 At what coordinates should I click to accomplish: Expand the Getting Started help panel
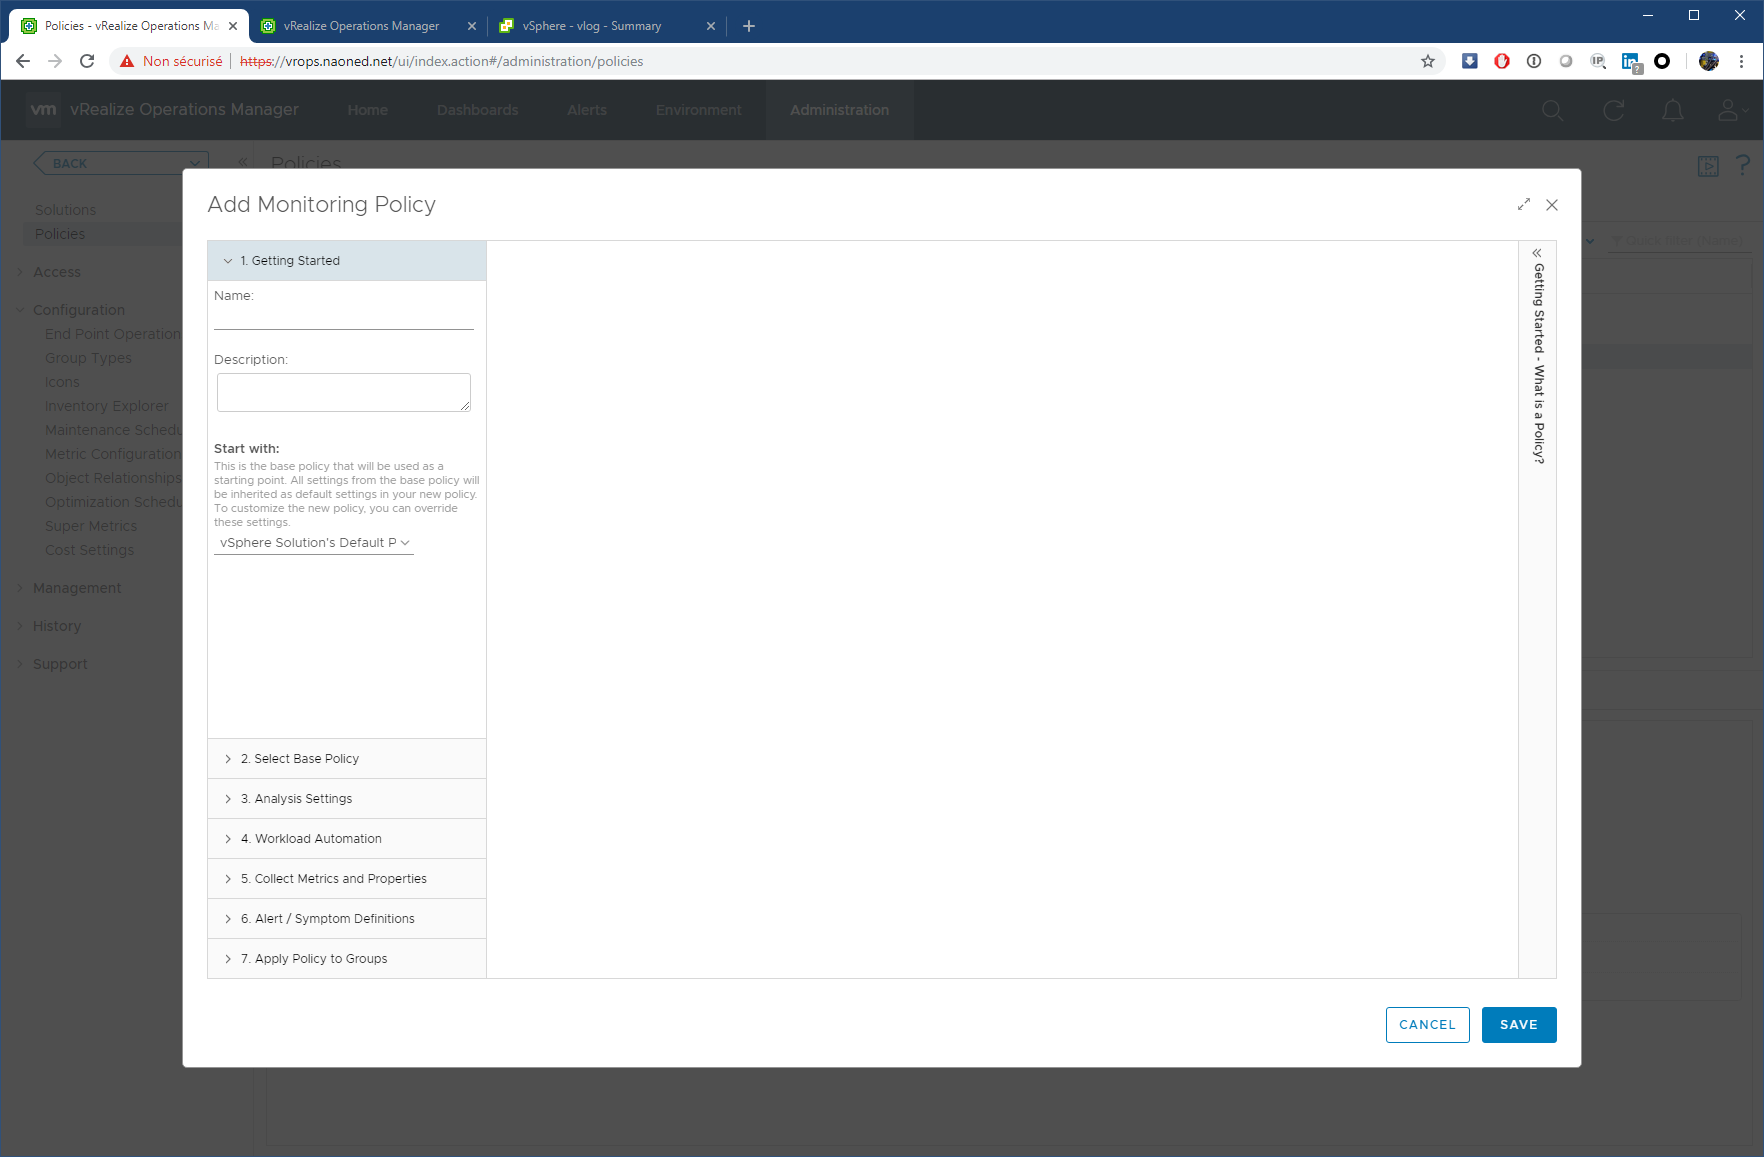[x=1537, y=253]
